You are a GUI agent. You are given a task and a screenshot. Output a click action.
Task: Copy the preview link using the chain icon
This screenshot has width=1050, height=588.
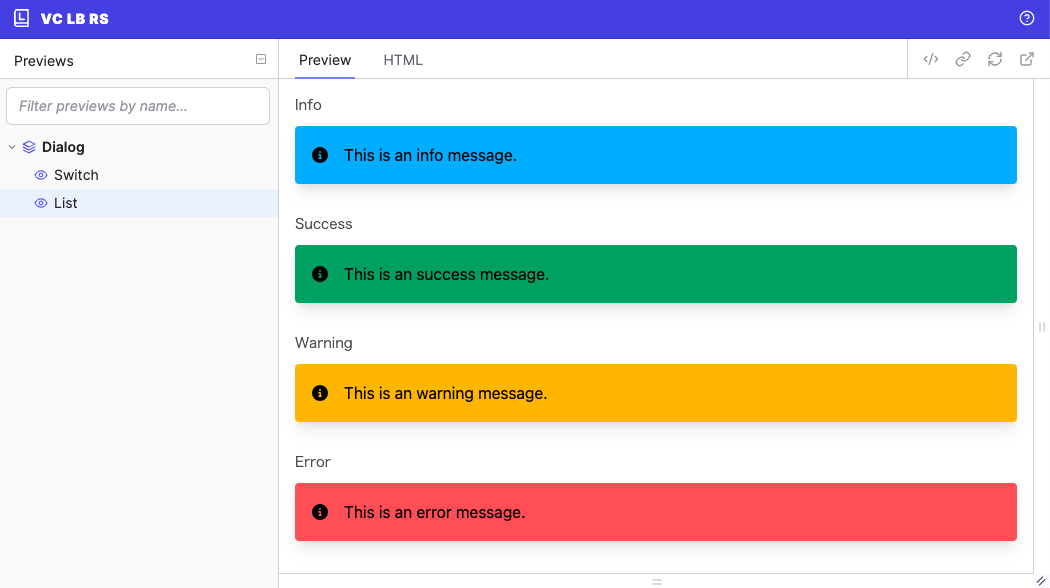click(x=963, y=59)
